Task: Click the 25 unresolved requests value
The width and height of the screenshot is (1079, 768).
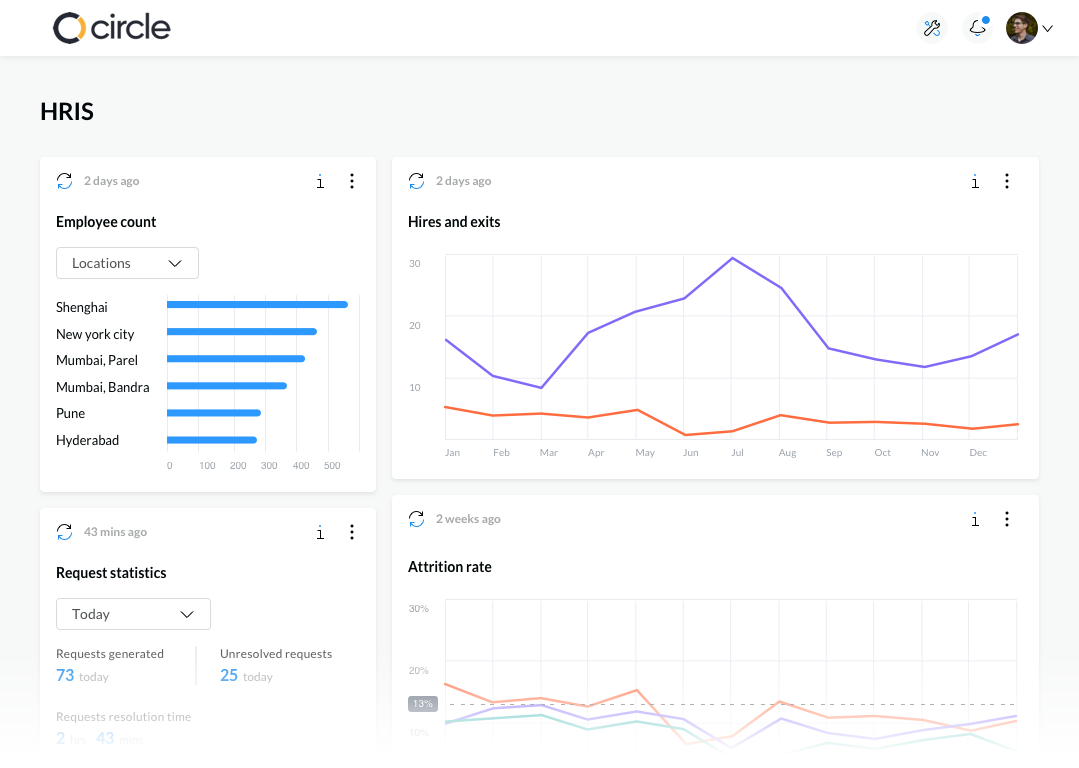Action: point(229,676)
